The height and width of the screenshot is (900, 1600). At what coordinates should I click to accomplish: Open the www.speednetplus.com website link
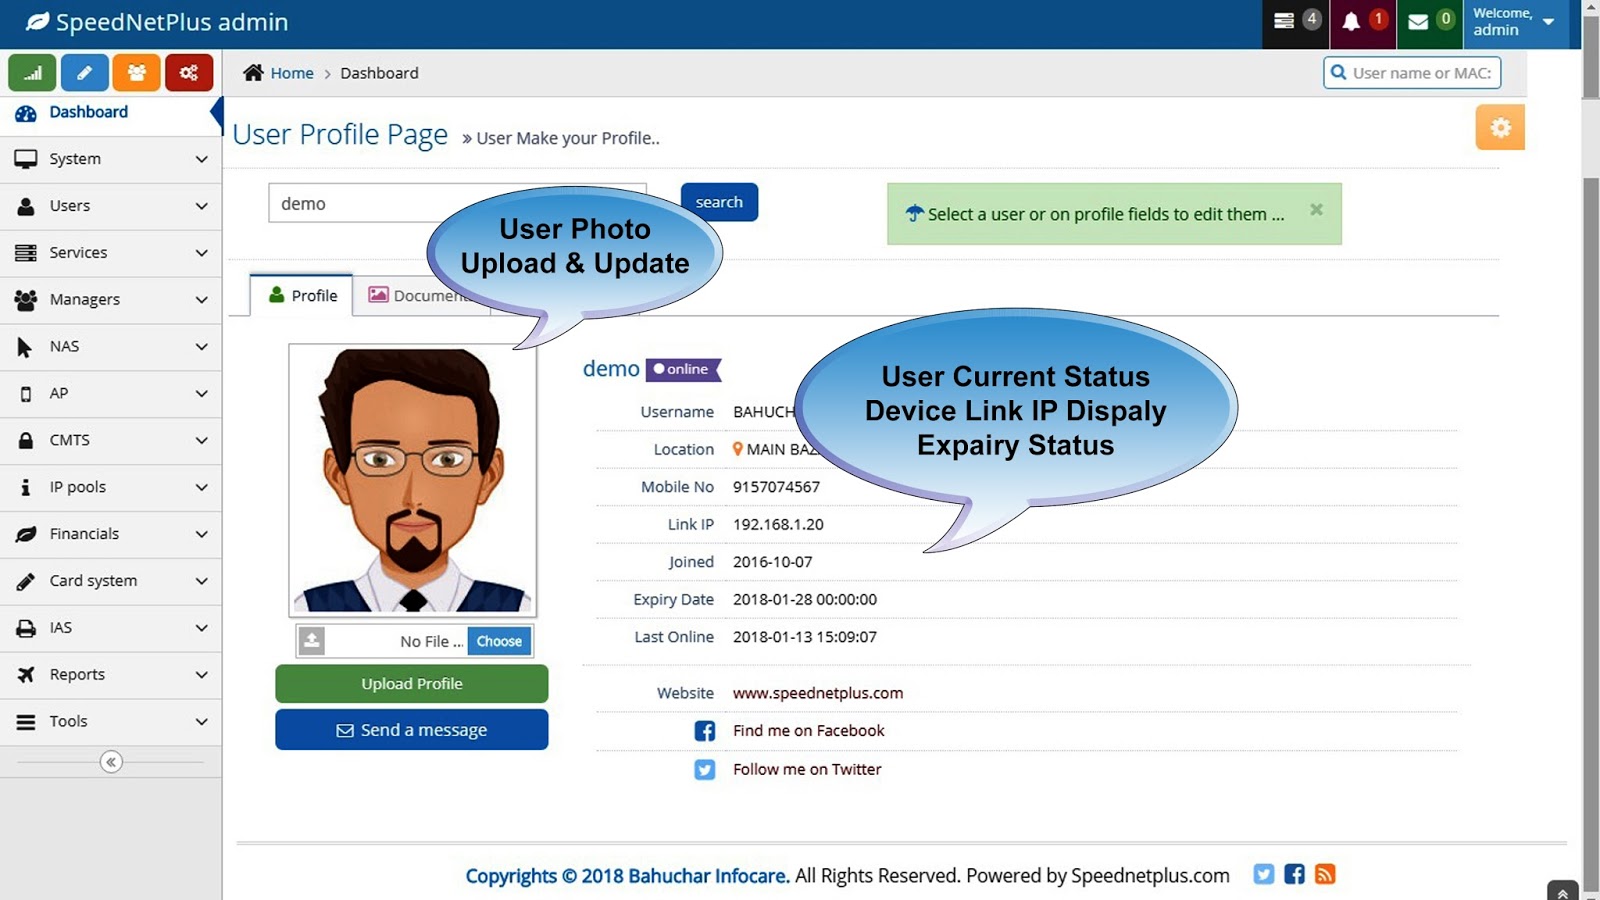[818, 693]
